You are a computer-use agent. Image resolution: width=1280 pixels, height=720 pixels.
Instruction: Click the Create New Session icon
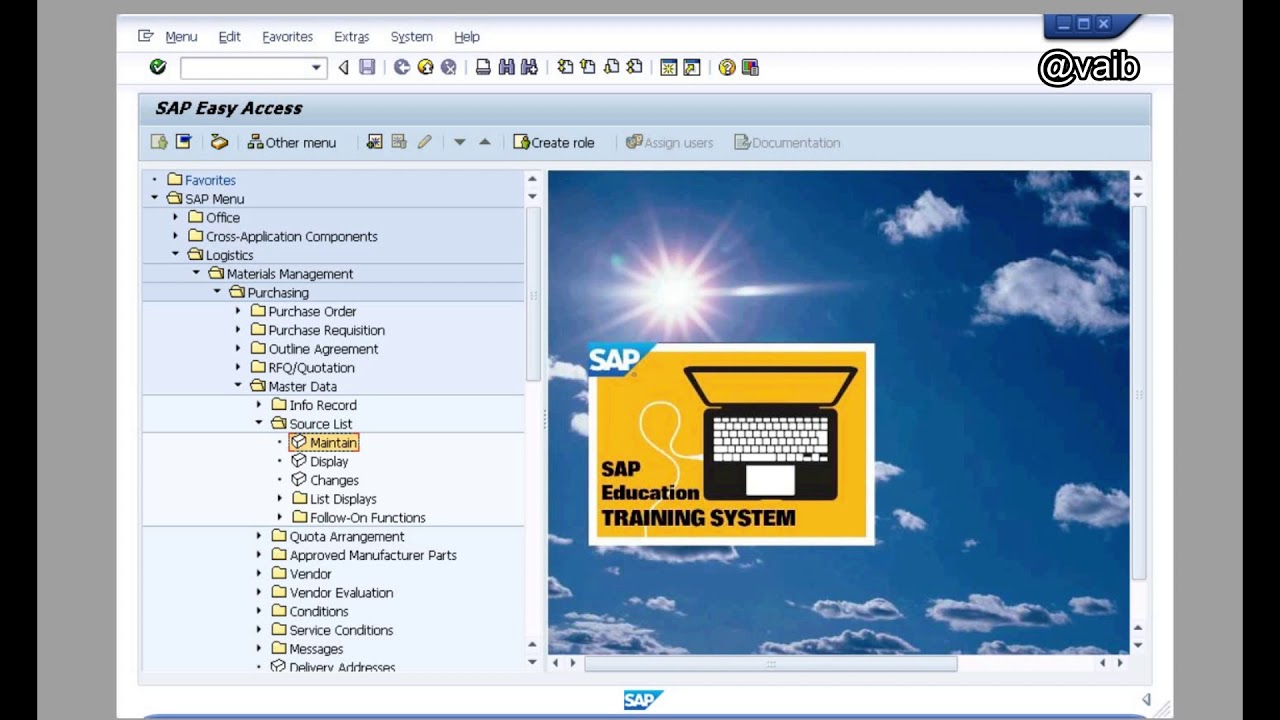coord(669,67)
